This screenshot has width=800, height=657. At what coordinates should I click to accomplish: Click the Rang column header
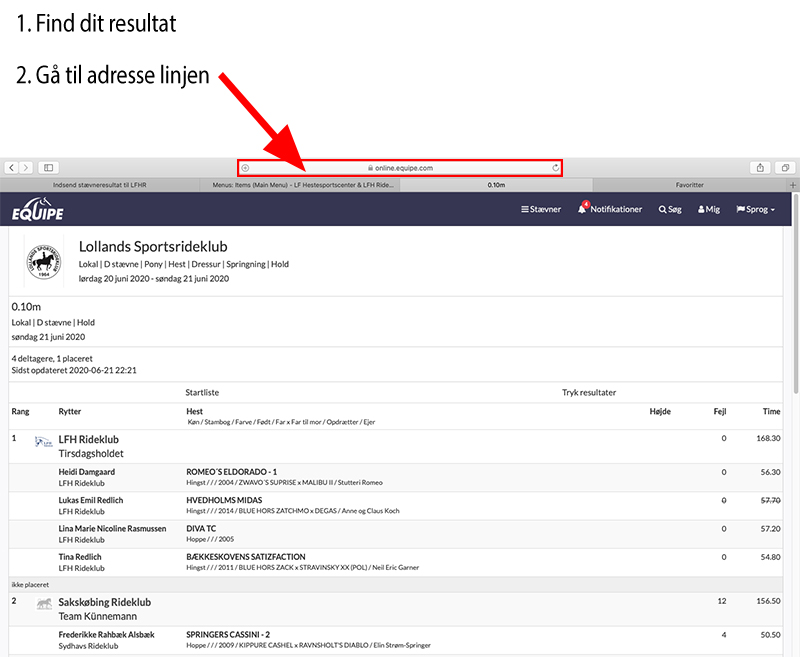(x=20, y=411)
